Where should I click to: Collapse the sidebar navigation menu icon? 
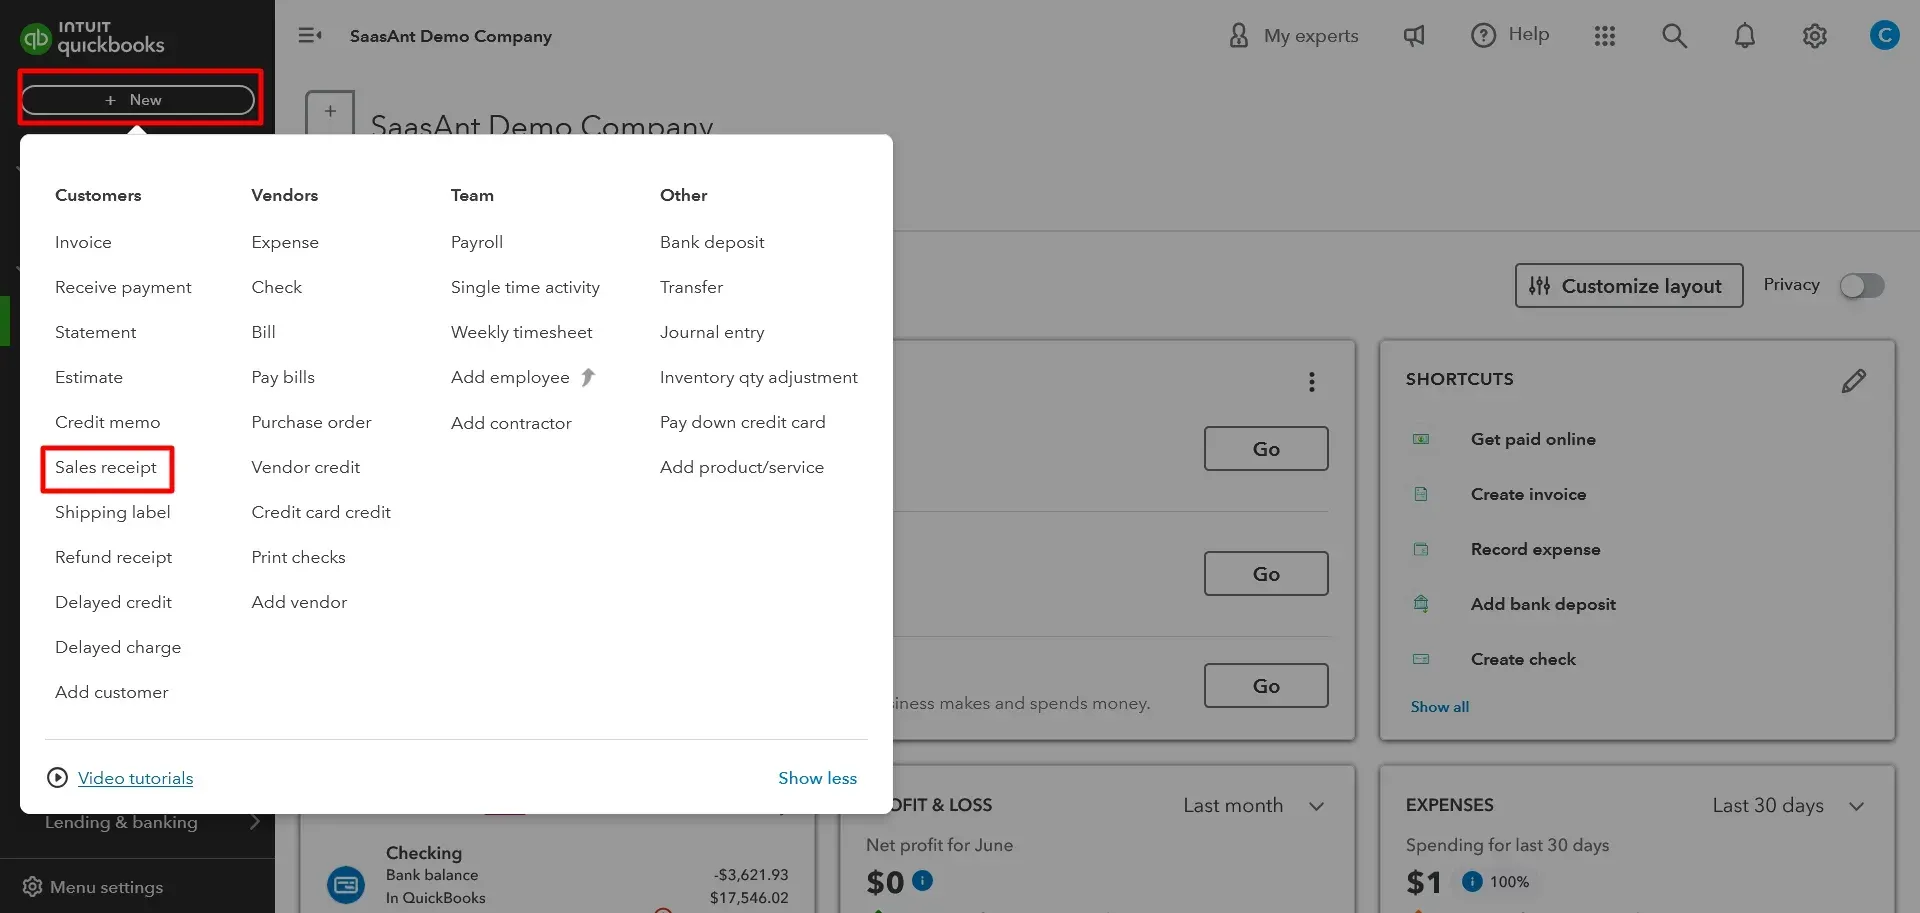[310, 36]
